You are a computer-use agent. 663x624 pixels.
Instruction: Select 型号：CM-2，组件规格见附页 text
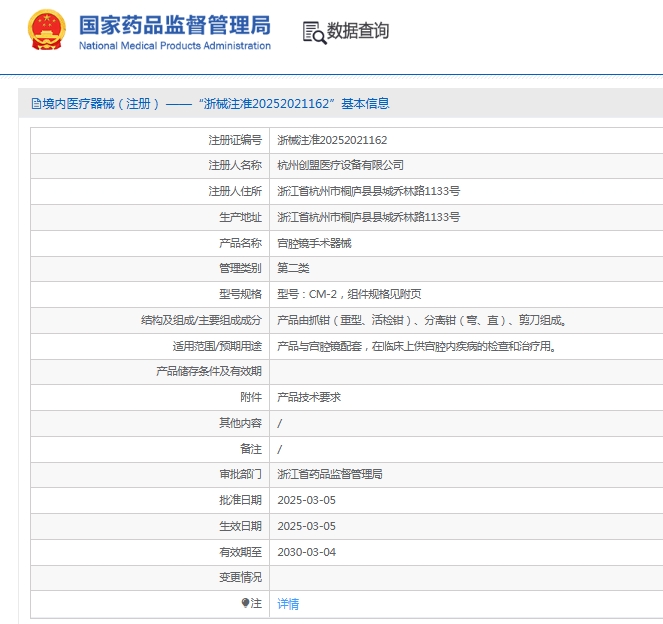pyautogui.click(x=349, y=294)
